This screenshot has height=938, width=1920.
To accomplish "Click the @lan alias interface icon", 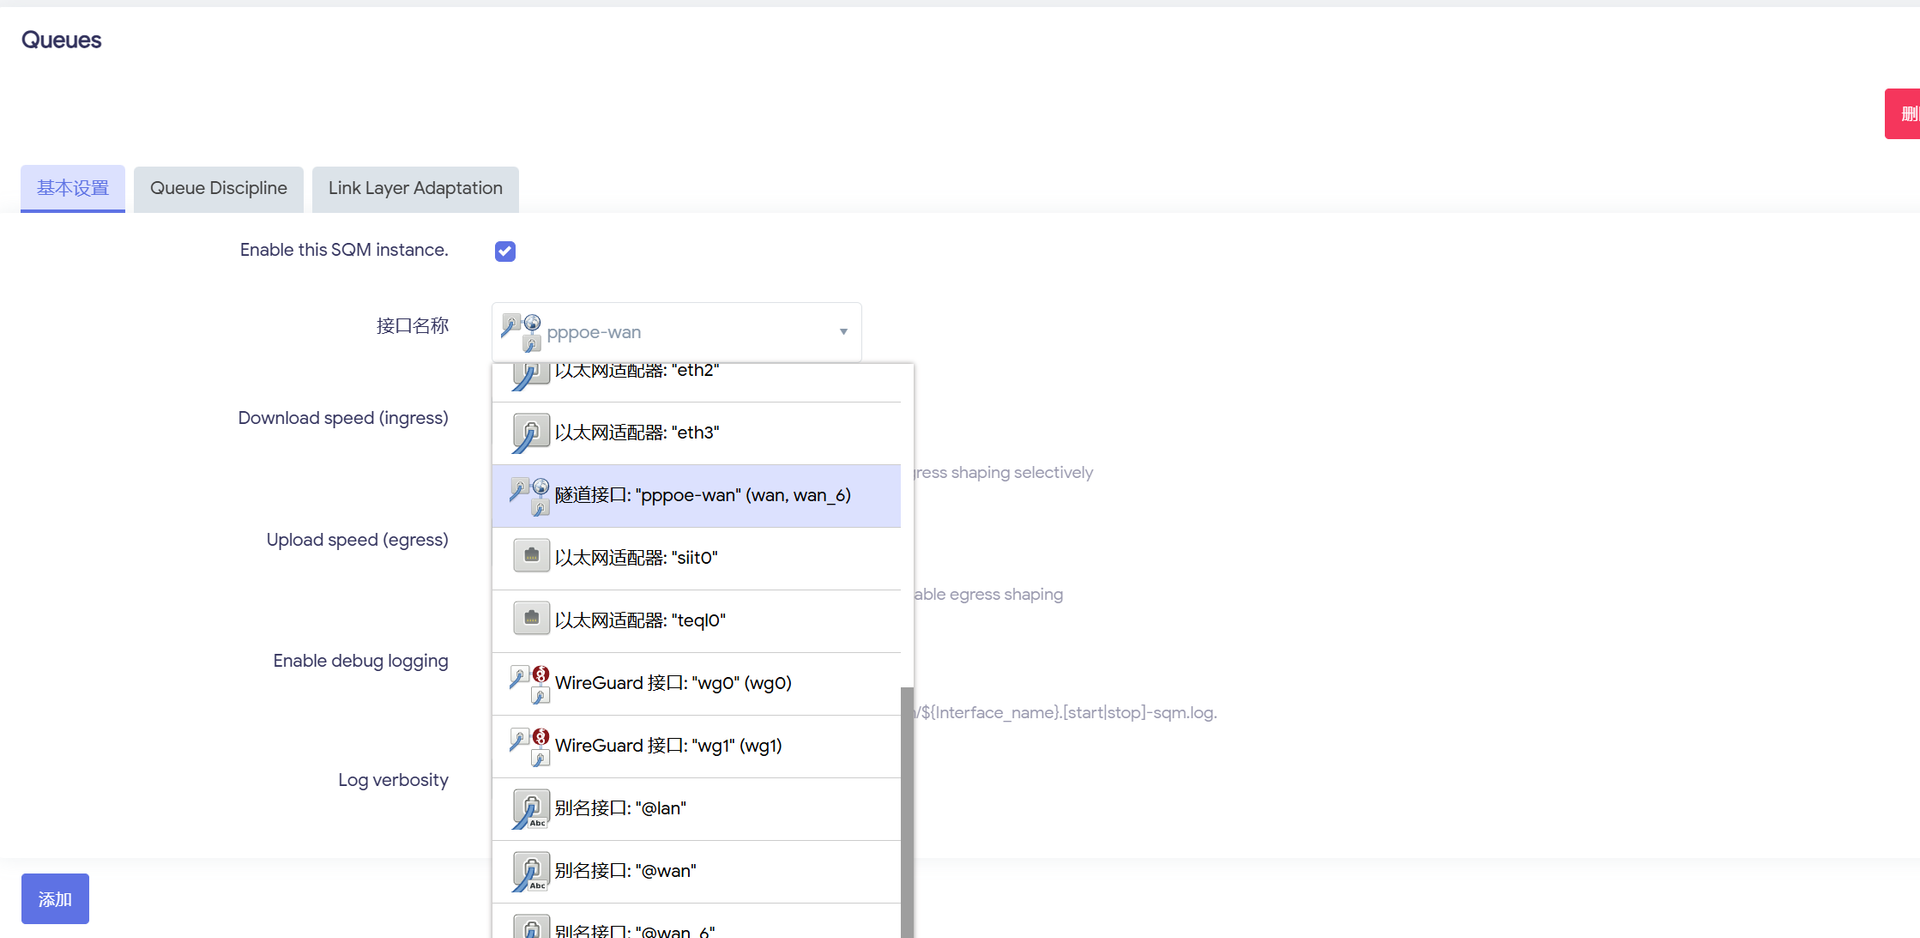I will pos(531,809).
